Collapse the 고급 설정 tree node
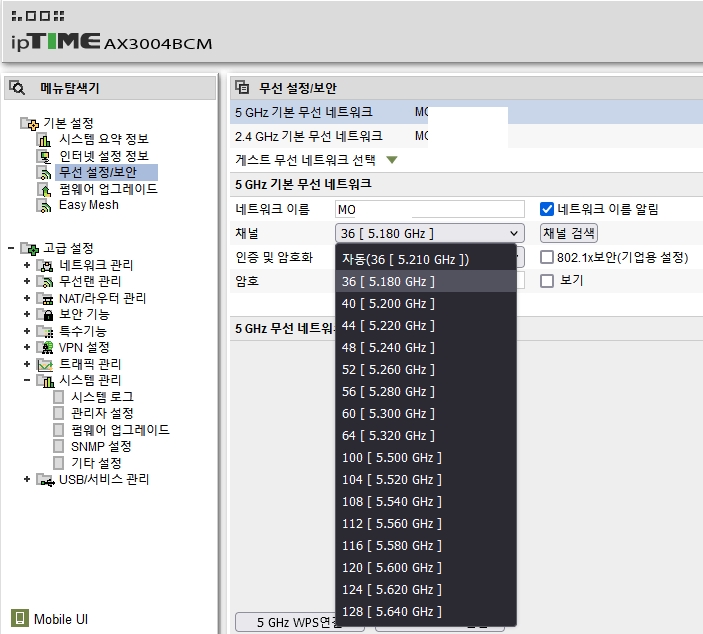The height and width of the screenshot is (634, 703). 11,248
